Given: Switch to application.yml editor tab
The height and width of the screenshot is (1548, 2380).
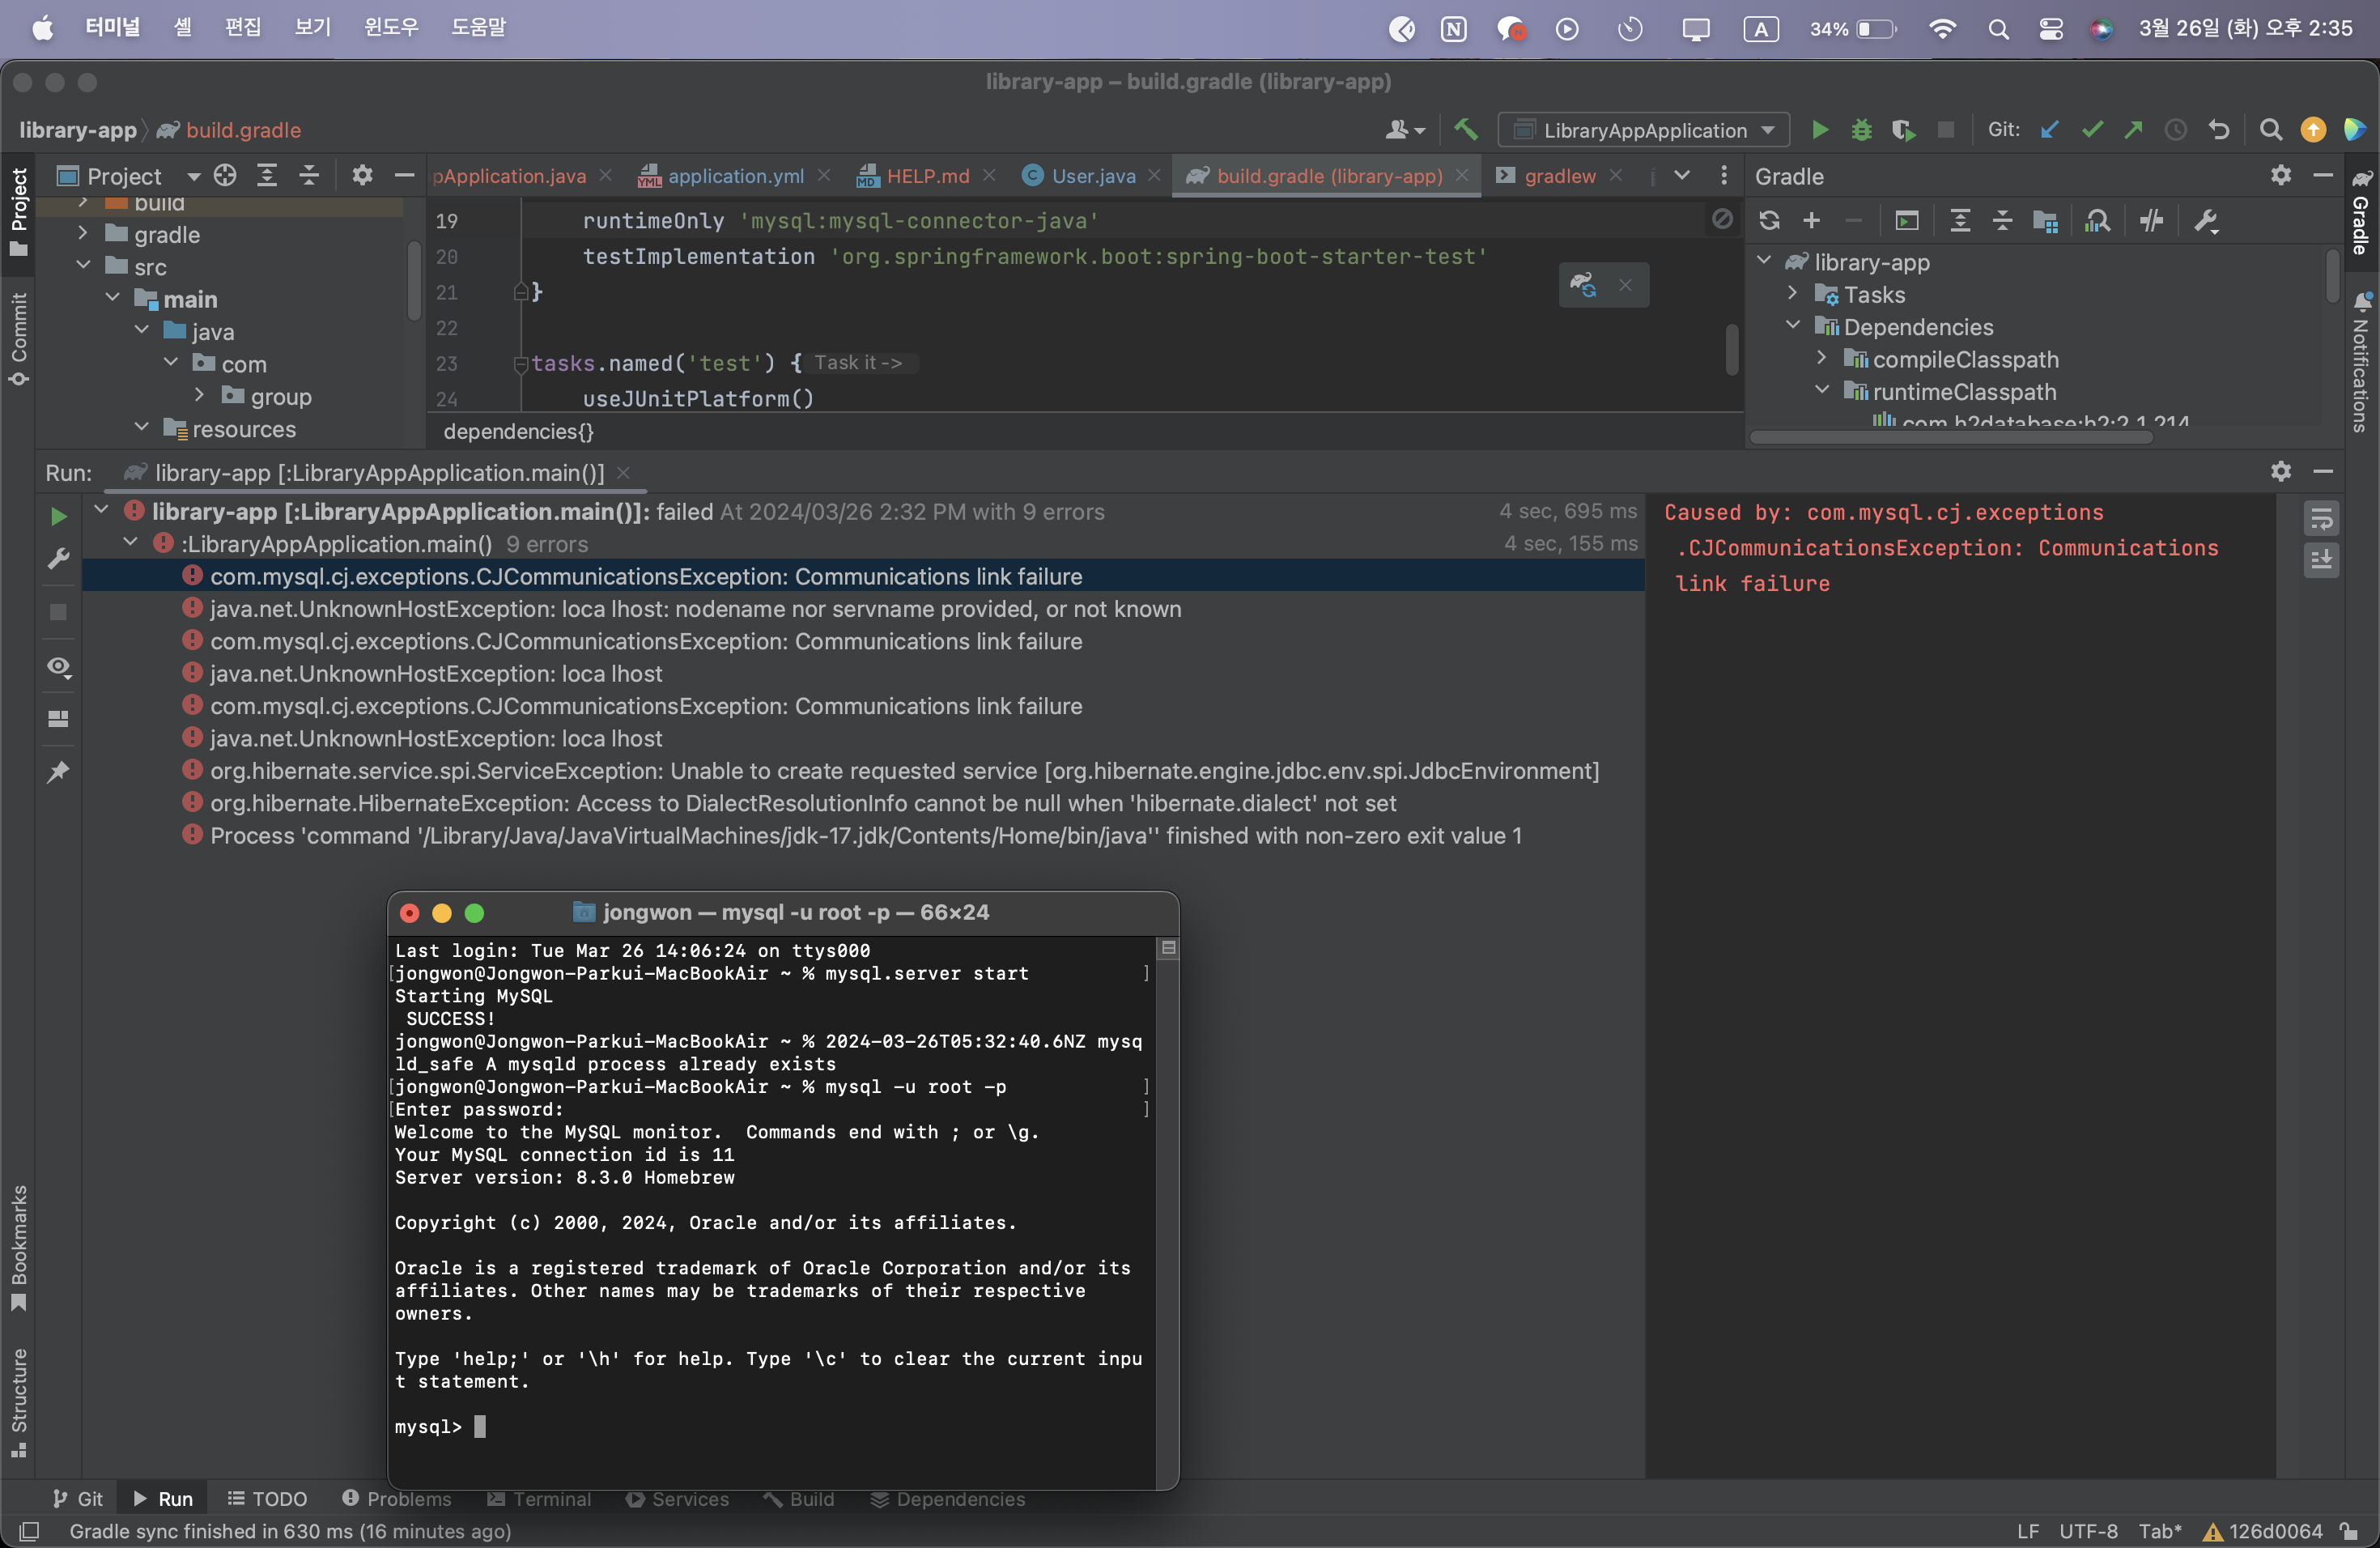Looking at the screenshot, I should tap(735, 176).
